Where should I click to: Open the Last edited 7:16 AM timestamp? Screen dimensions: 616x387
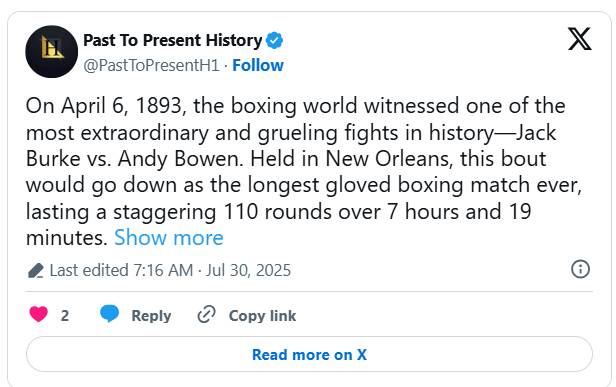[x=121, y=270]
